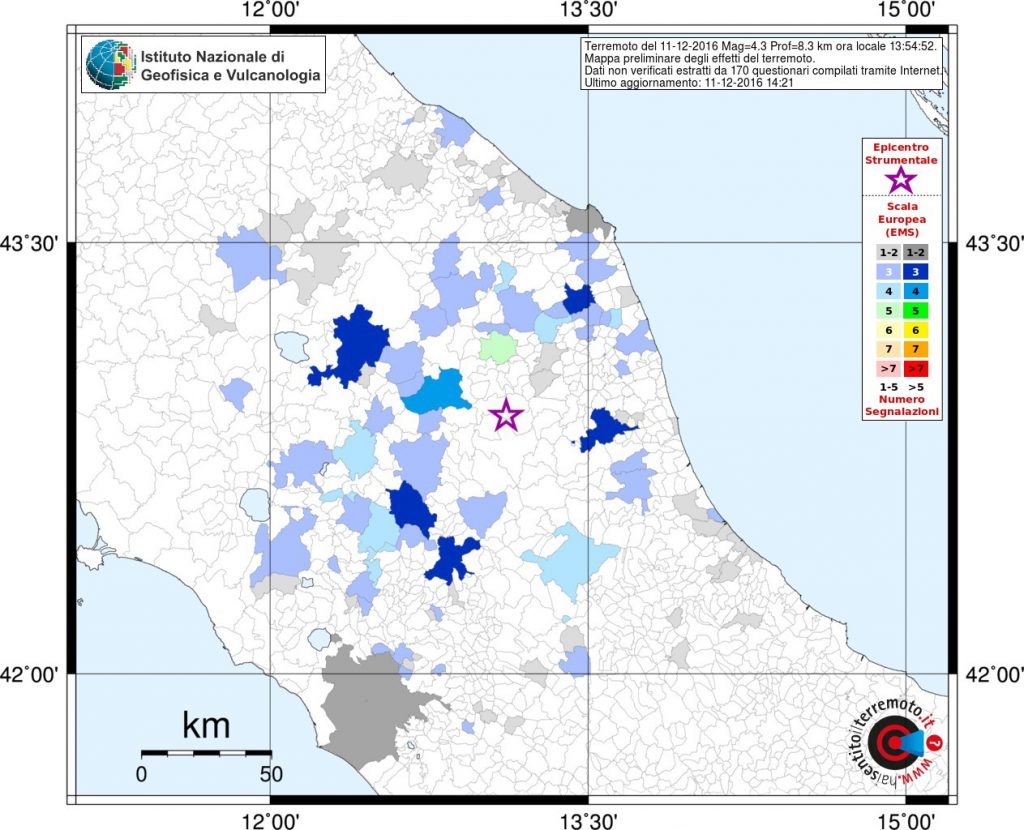Viewport: 1024px width, 830px height.
Task: Click the earthquake info text box
Action: click(761, 64)
